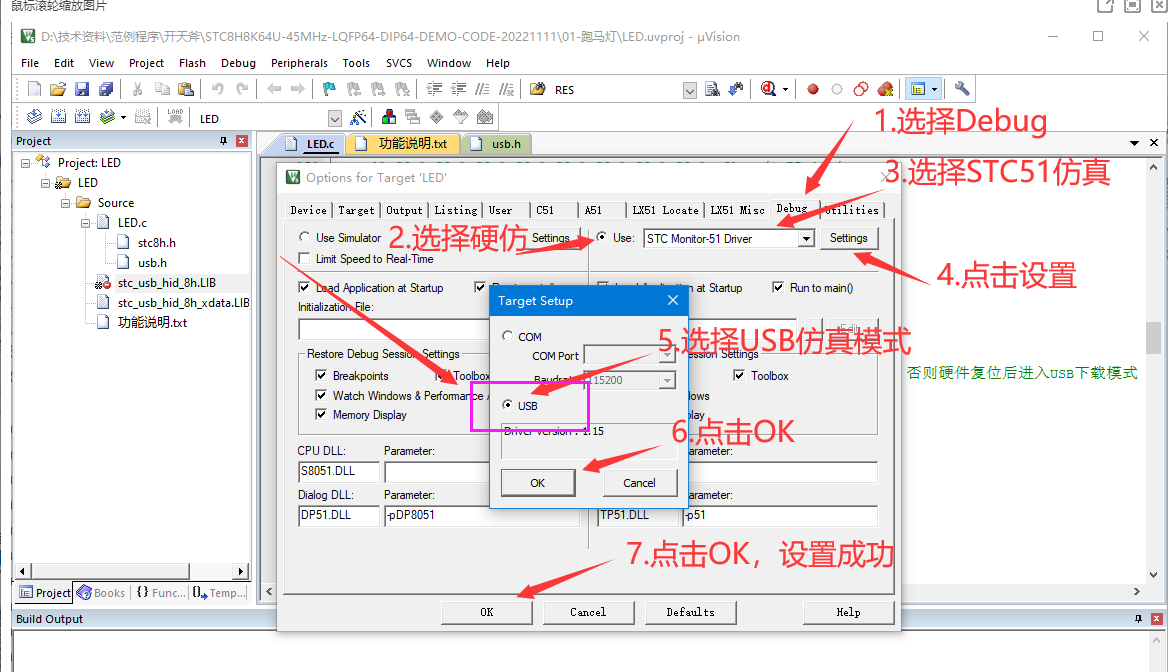Indent selected lines using toolbar icon
1170x672 pixels.
pos(434,90)
